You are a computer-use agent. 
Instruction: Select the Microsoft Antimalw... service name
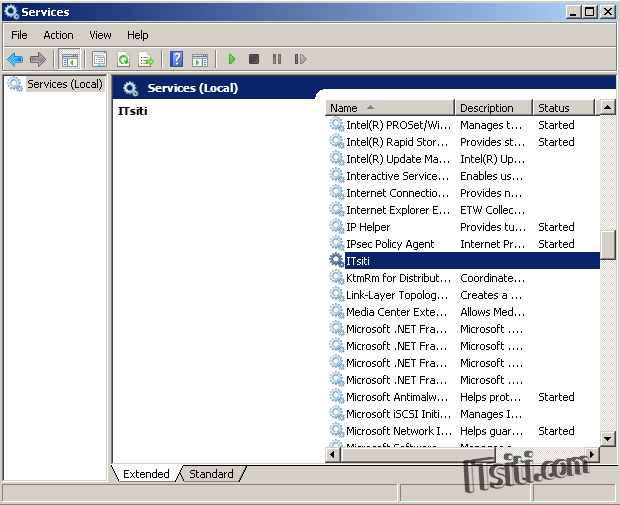(397, 397)
